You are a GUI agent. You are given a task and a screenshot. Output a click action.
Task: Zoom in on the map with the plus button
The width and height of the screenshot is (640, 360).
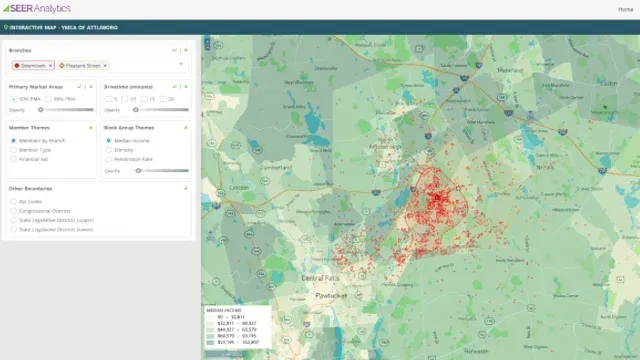(x=207, y=41)
